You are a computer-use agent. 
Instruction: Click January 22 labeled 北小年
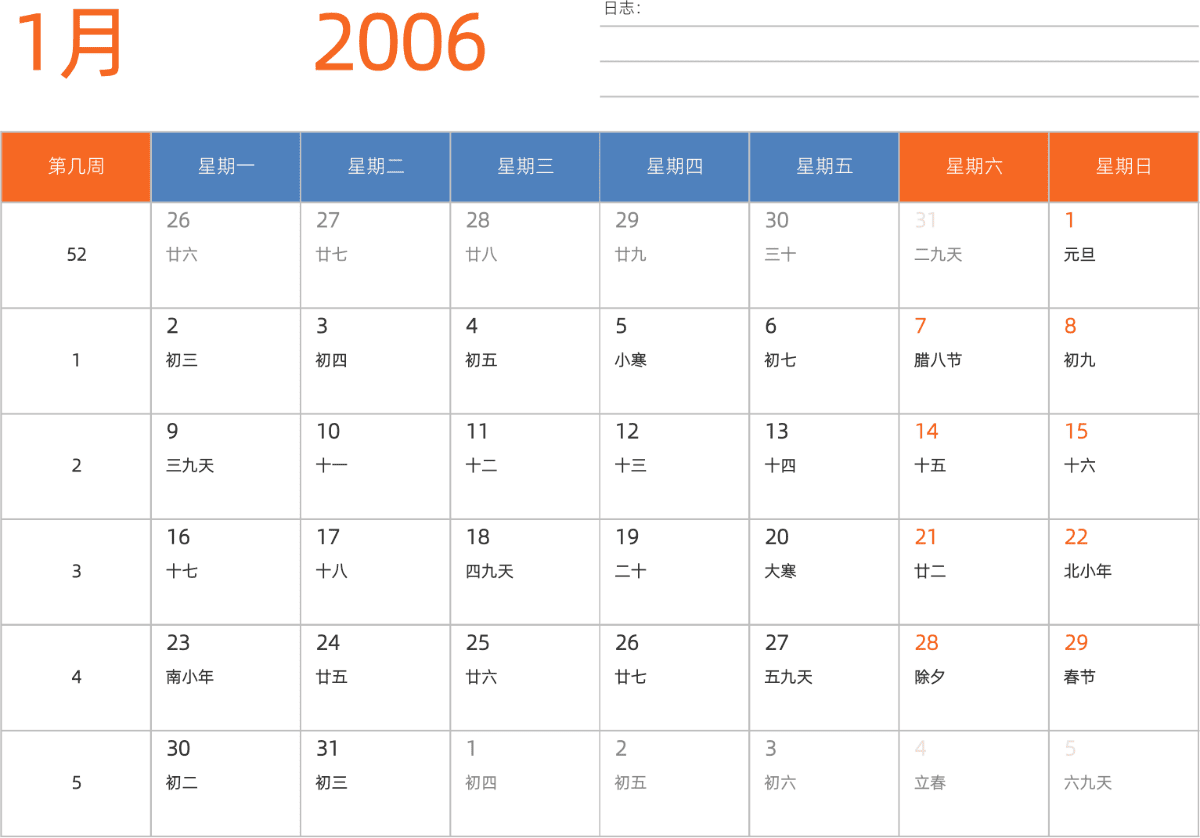pos(1124,572)
